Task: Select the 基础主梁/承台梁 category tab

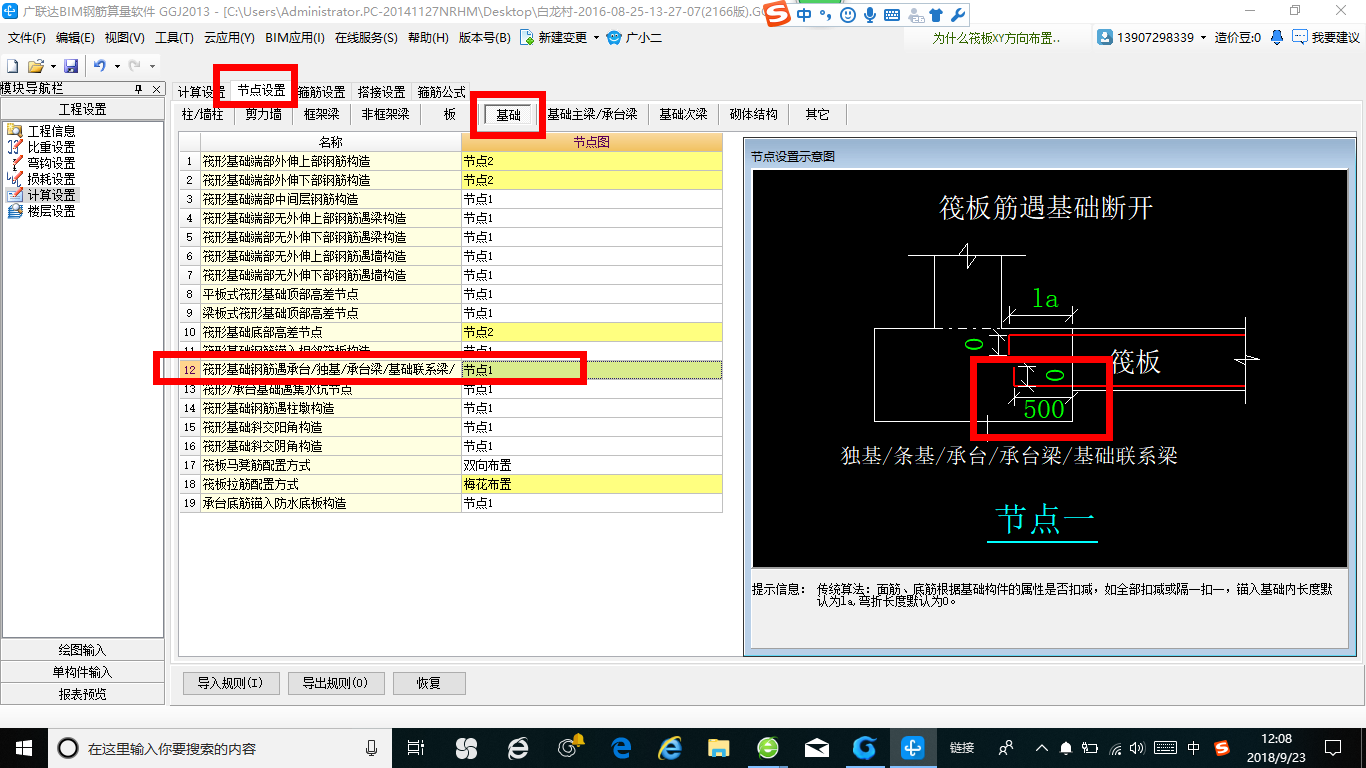Action: point(592,115)
